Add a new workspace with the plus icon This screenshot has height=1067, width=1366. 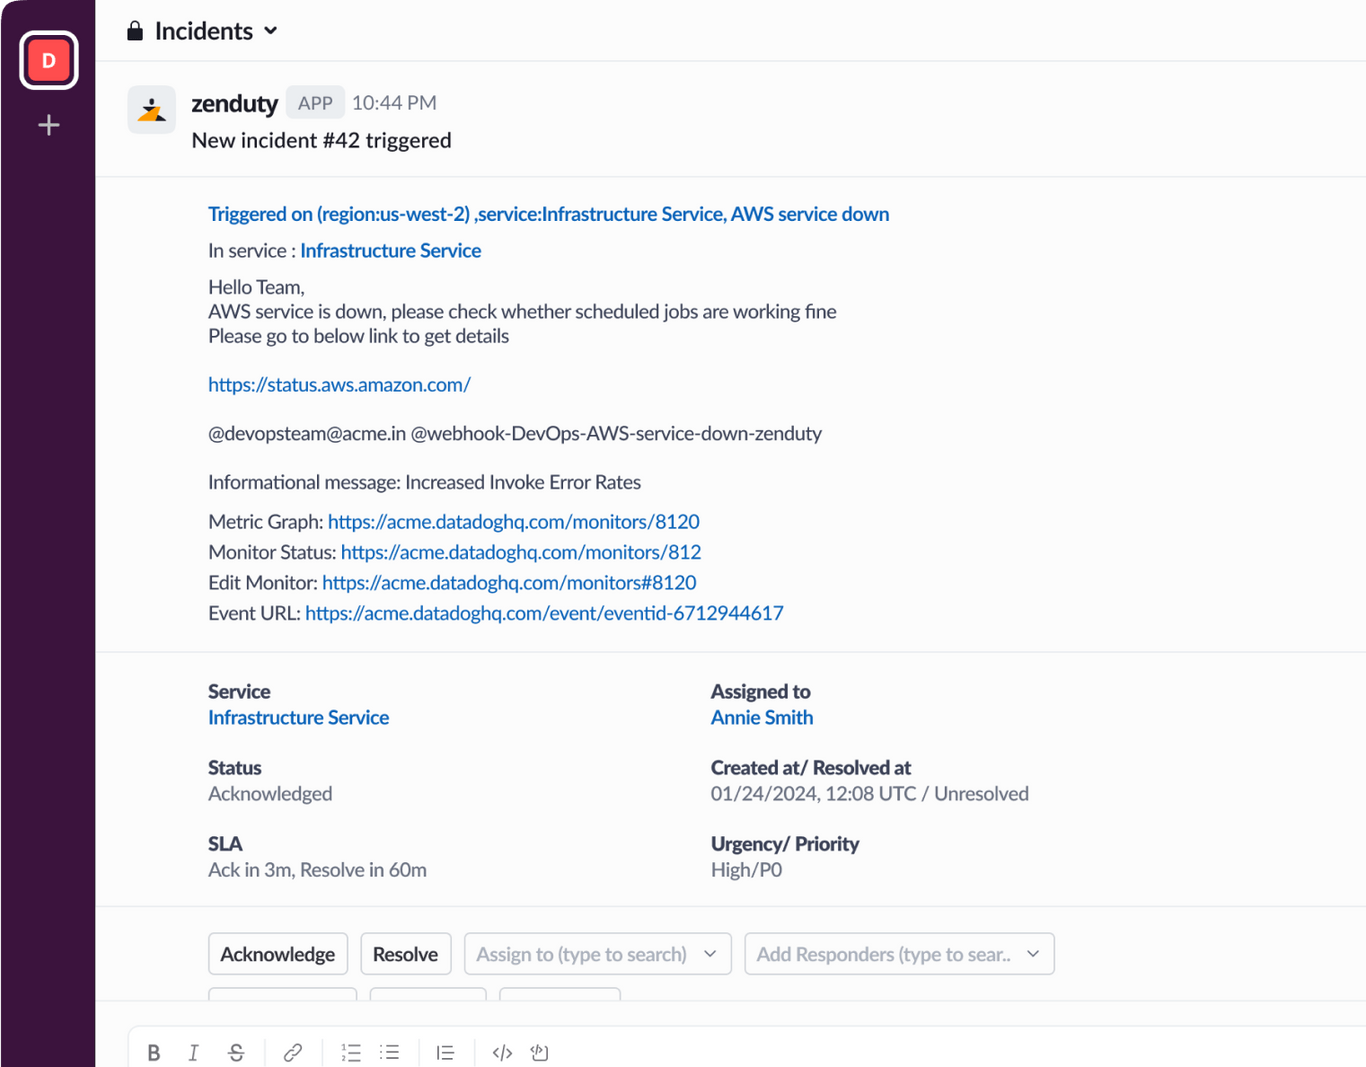(x=48, y=124)
